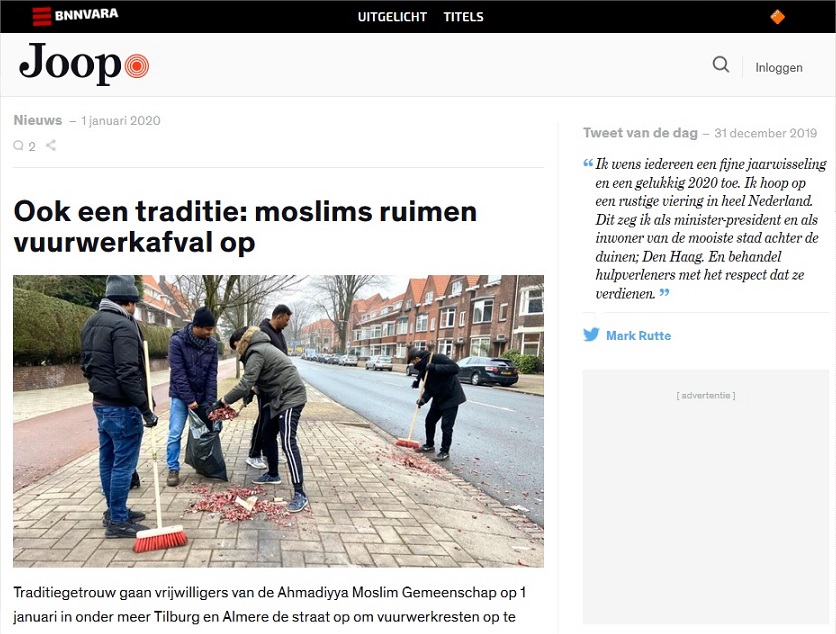
Task: Click the Twitter bird icon
Action: pos(591,335)
